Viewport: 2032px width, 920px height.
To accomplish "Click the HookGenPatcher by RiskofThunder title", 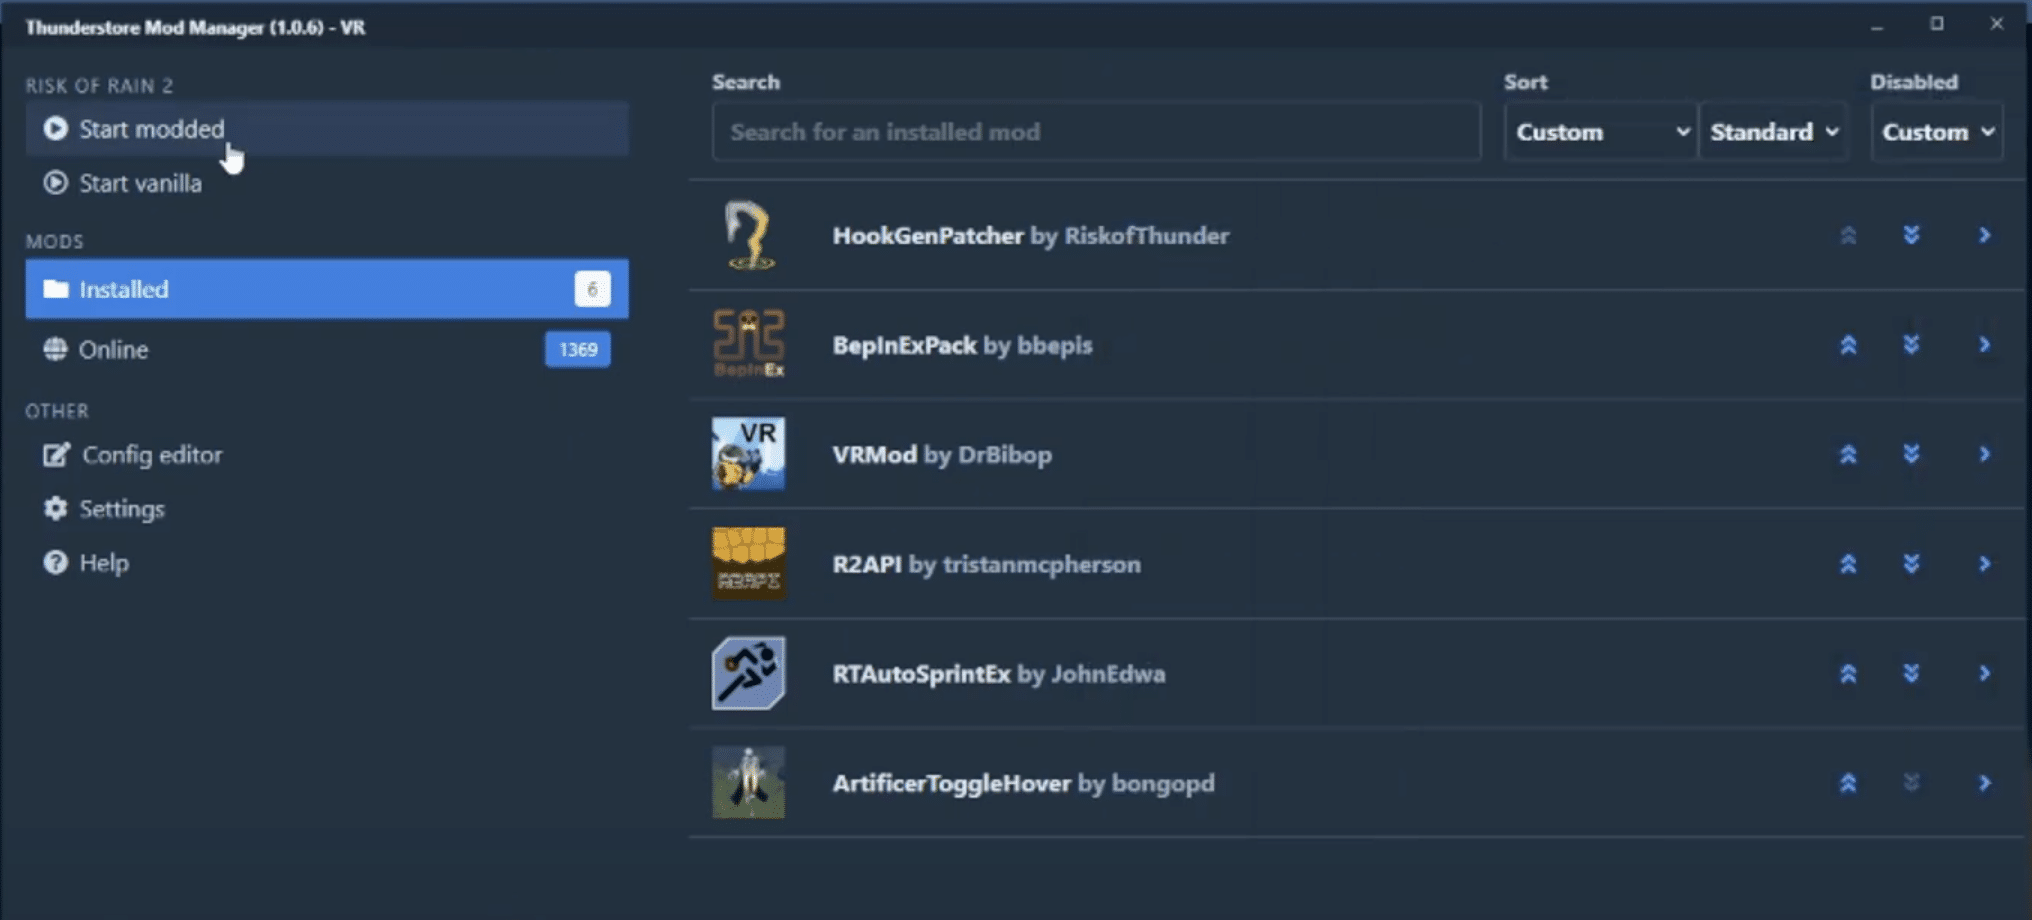I will 1031,236.
